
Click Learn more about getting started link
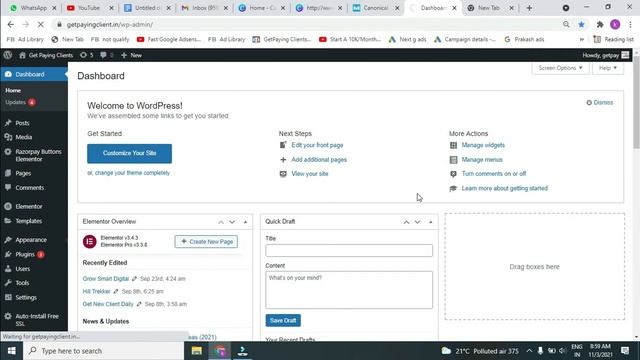[x=504, y=188]
